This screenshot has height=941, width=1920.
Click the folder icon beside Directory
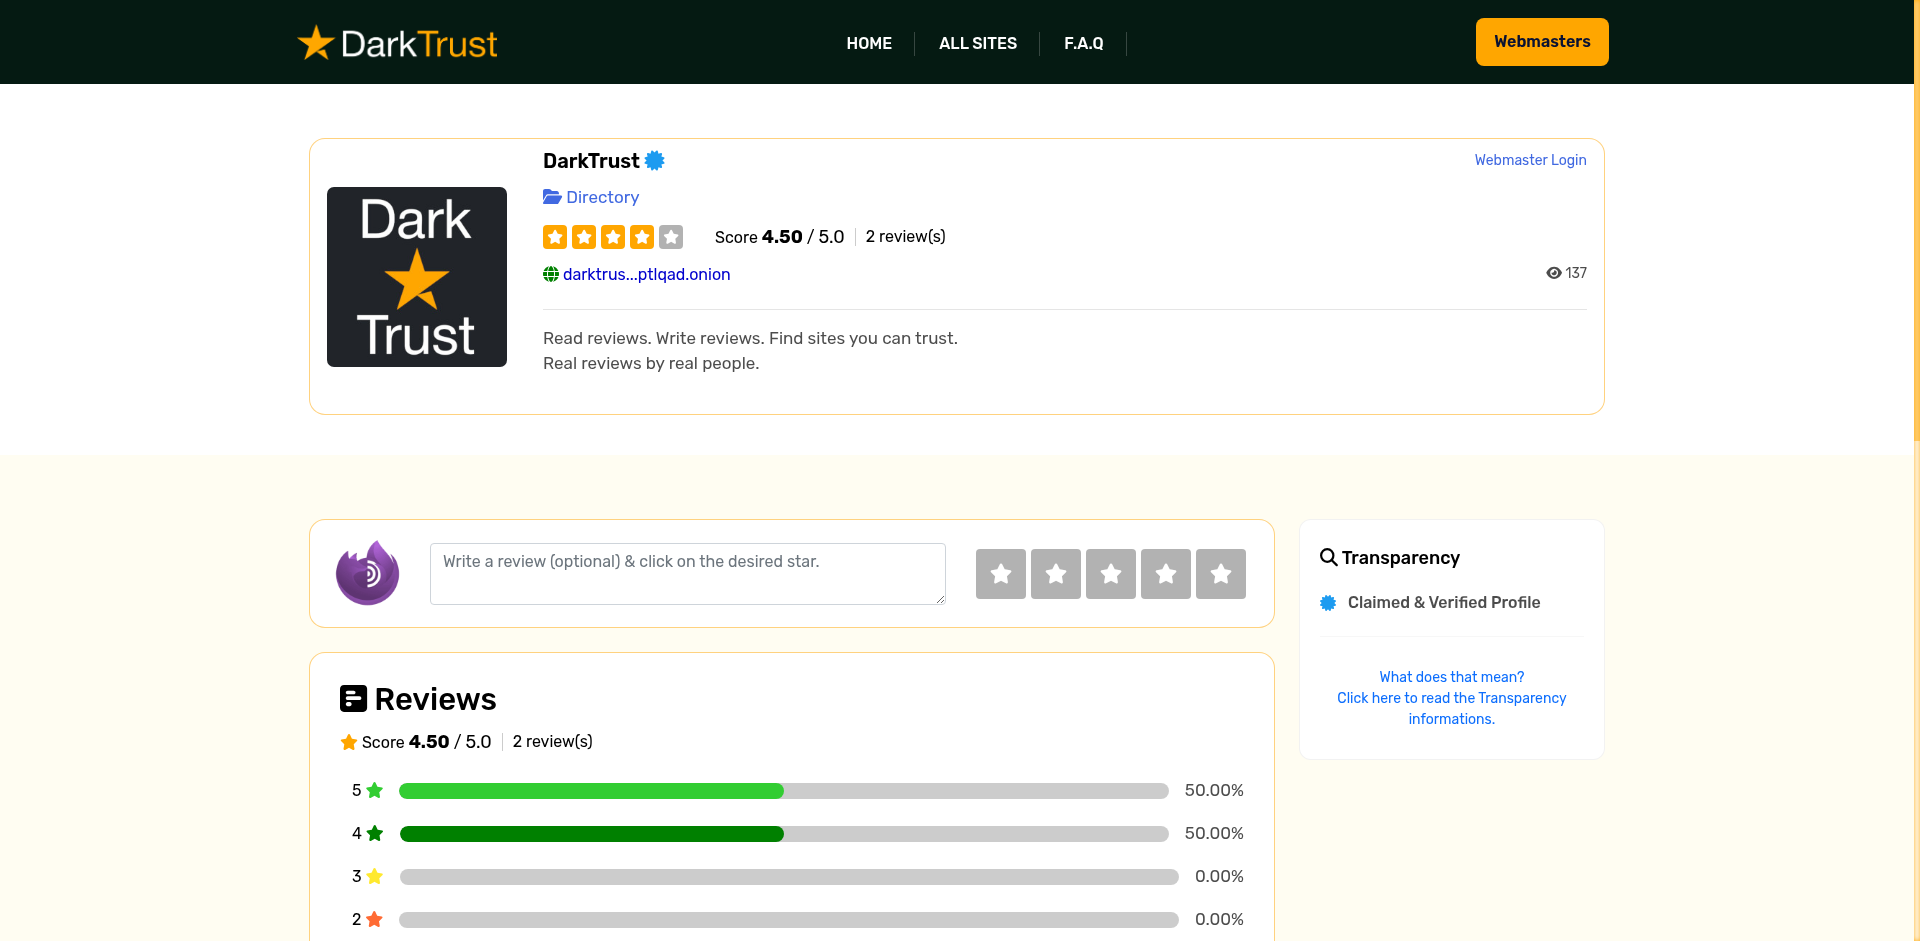551,196
